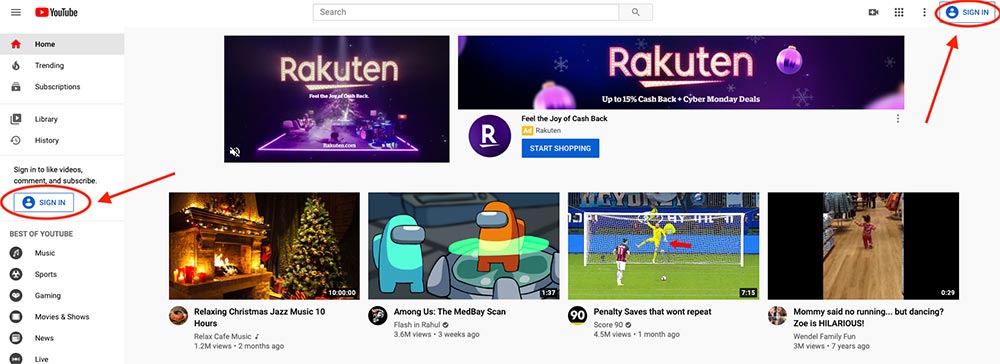This screenshot has height=364, width=1000.
Task: Click in the Search input field
Action: (466, 12)
